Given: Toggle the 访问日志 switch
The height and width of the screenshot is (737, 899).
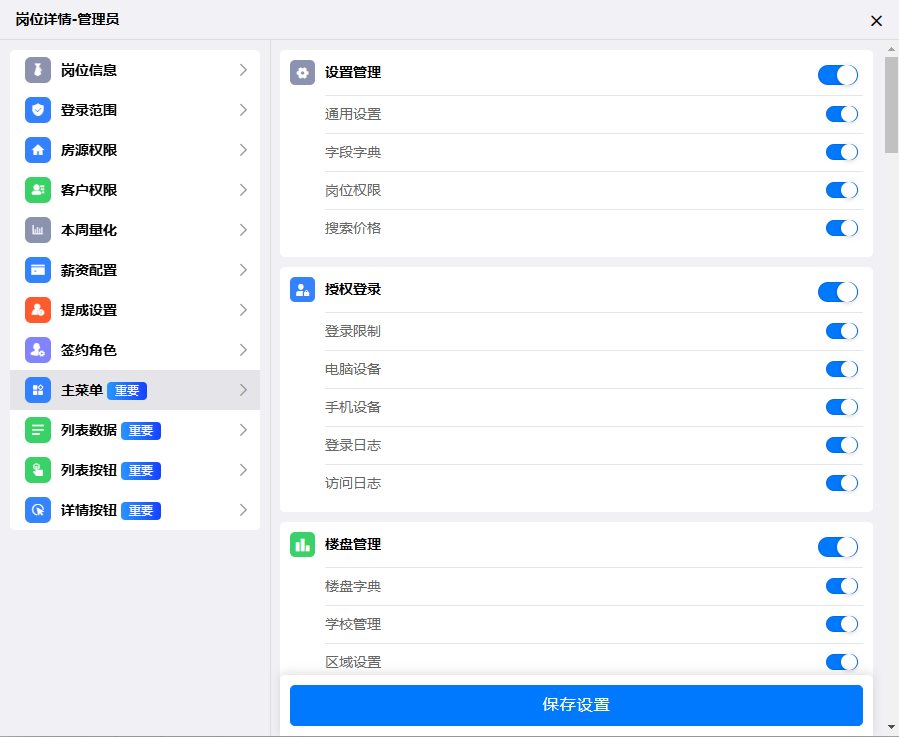Looking at the screenshot, I should pos(841,483).
